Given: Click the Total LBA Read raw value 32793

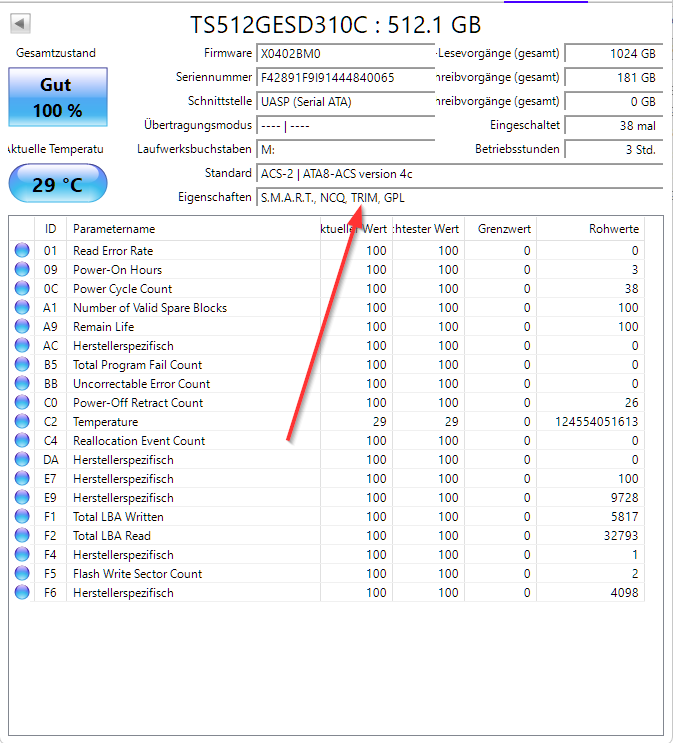Looking at the screenshot, I should pos(621,535).
